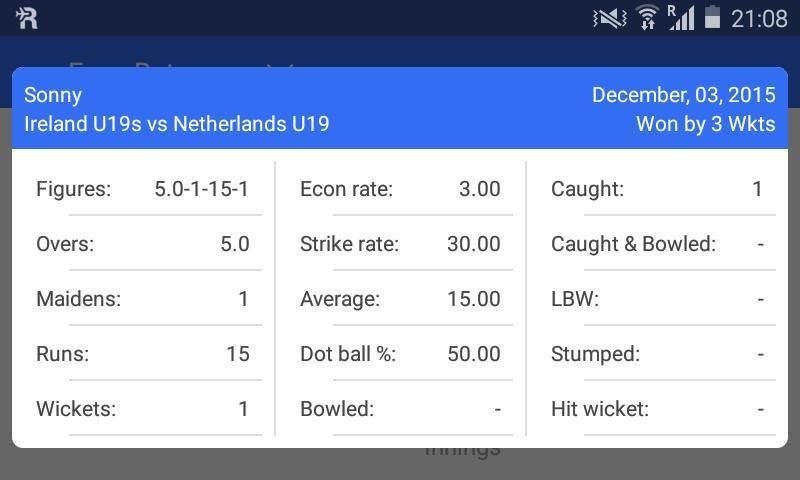800x480 pixels.
Task: Select Ireland U19s vs Netherlands U19 title
Action: (177, 124)
